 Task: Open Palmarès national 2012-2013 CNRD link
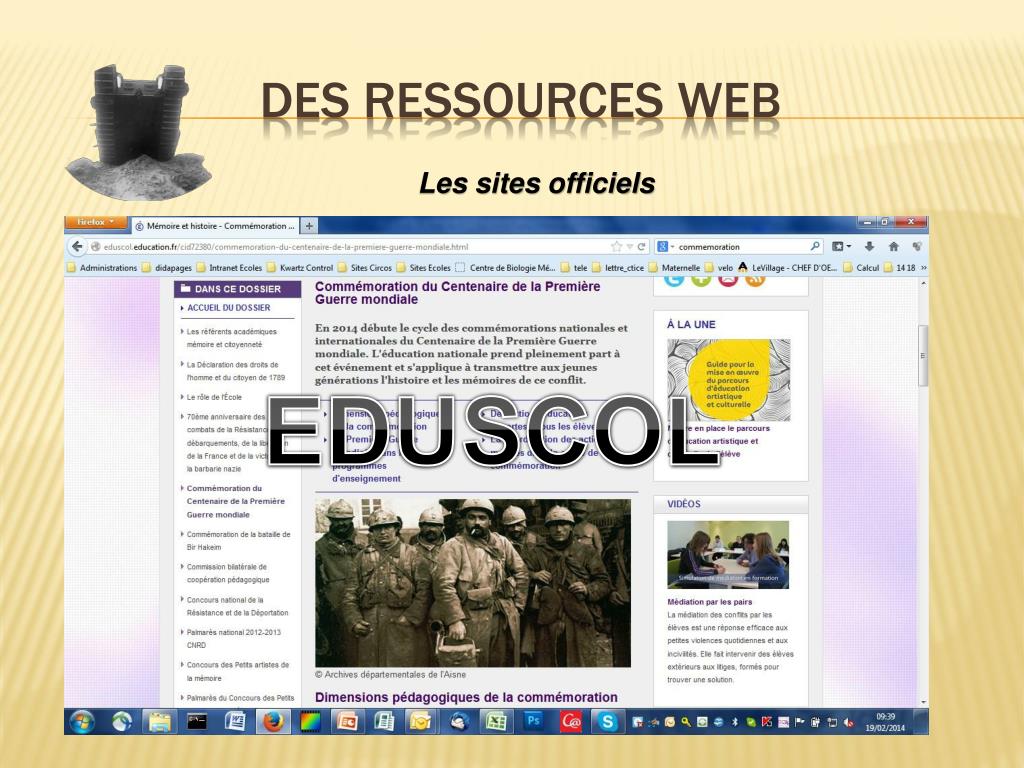coord(234,639)
